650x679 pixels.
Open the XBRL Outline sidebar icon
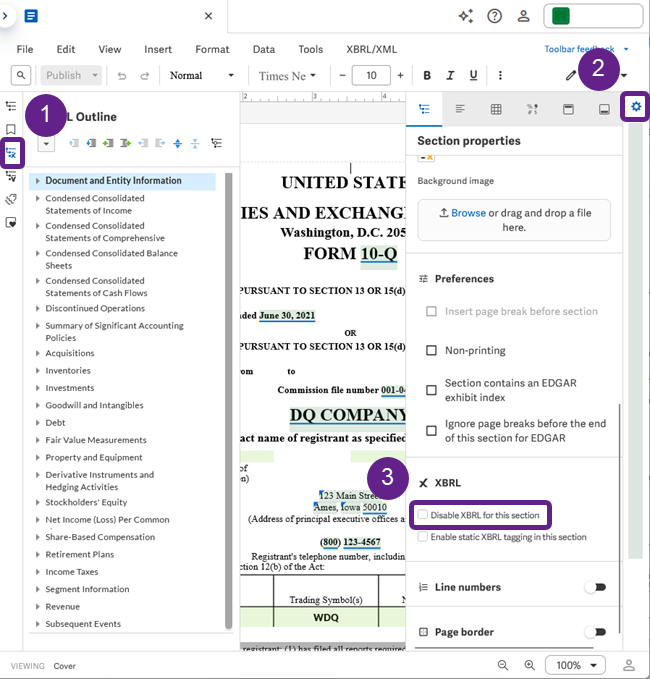click(11, 152)
